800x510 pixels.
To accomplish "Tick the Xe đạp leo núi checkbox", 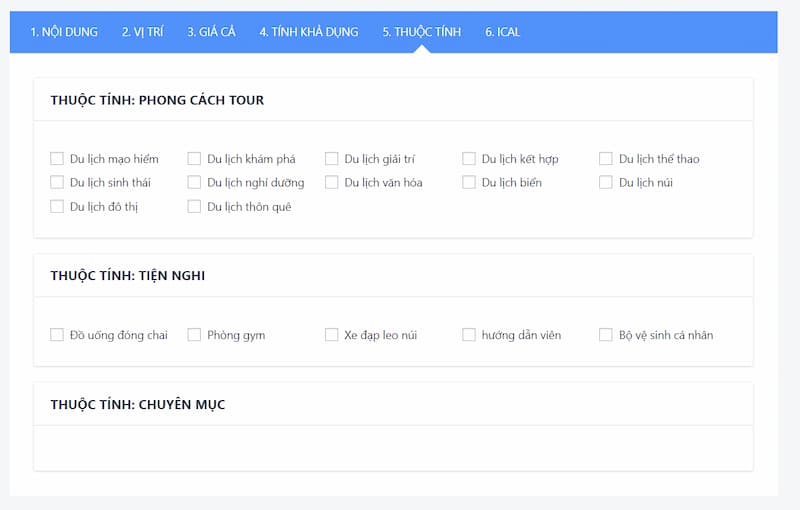I will (x=332, y=335).
